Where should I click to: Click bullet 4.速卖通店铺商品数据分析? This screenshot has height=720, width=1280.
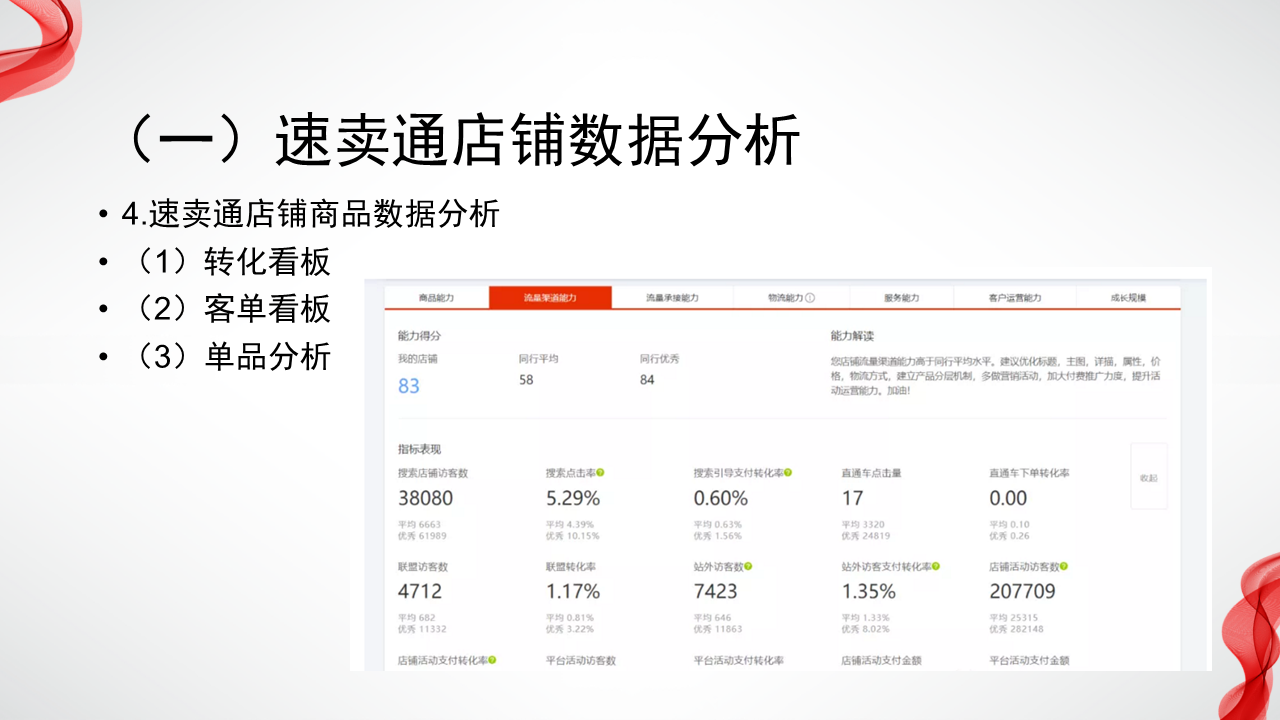coord(310,214)
